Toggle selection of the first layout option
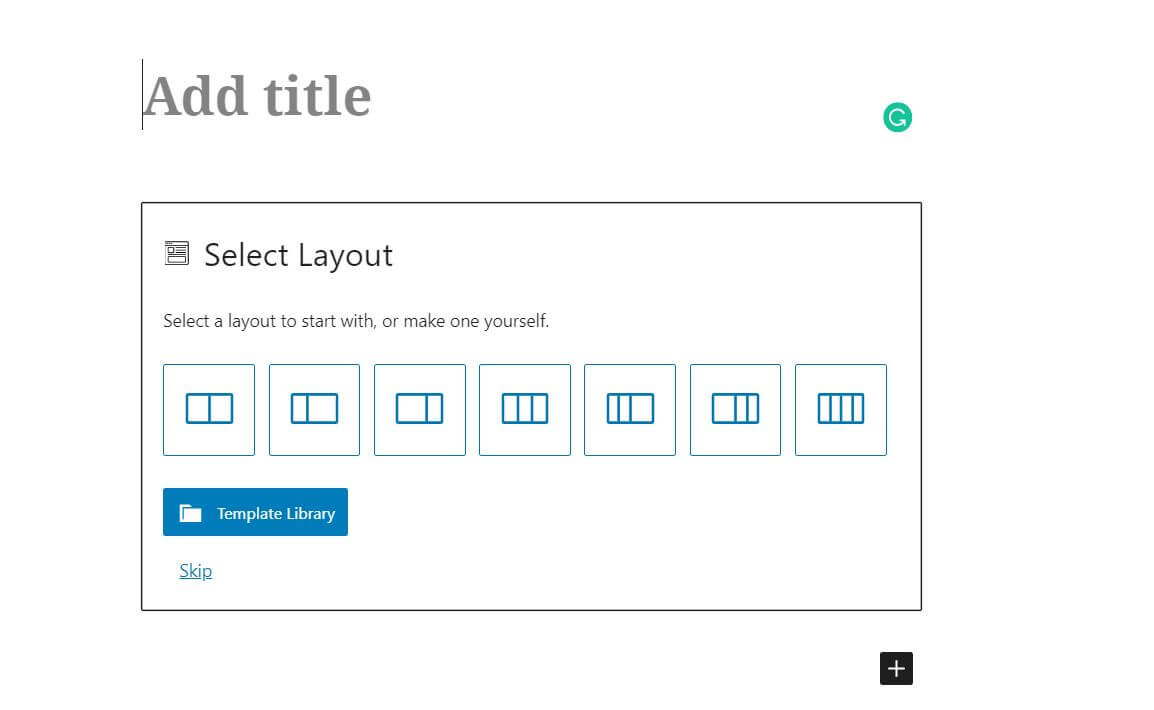The image size is (1154, 710). tap(209, 409)
